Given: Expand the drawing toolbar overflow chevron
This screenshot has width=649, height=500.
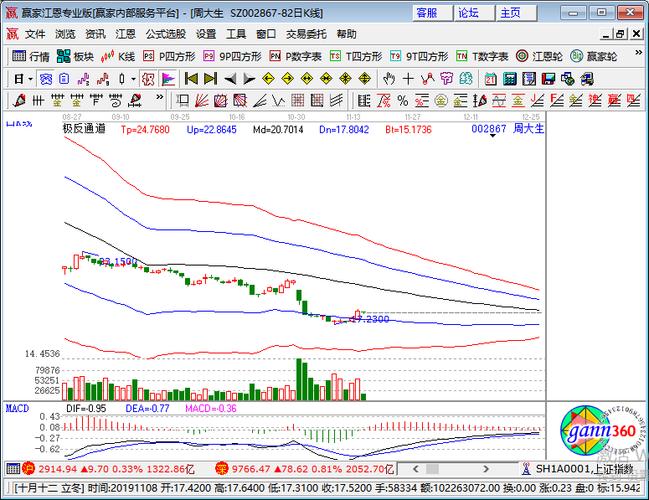Looking at the screenshot, I should 159,97.
